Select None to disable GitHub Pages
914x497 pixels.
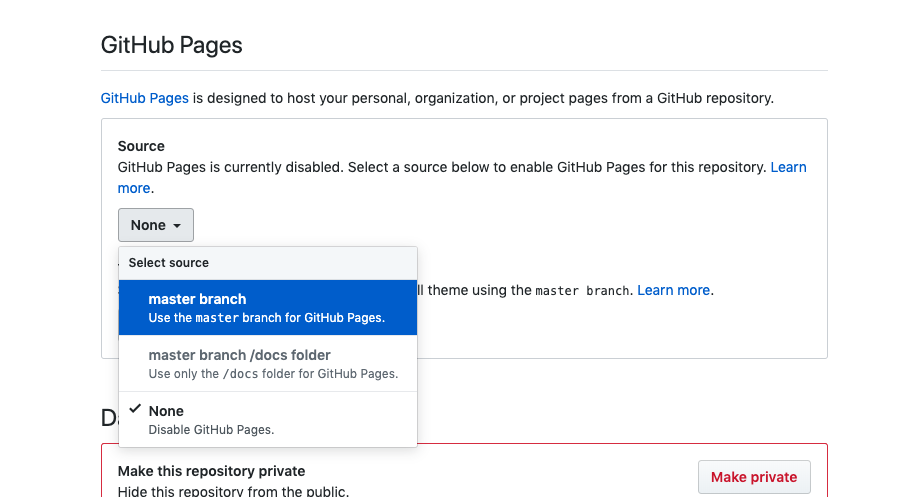tap(268, 420)
